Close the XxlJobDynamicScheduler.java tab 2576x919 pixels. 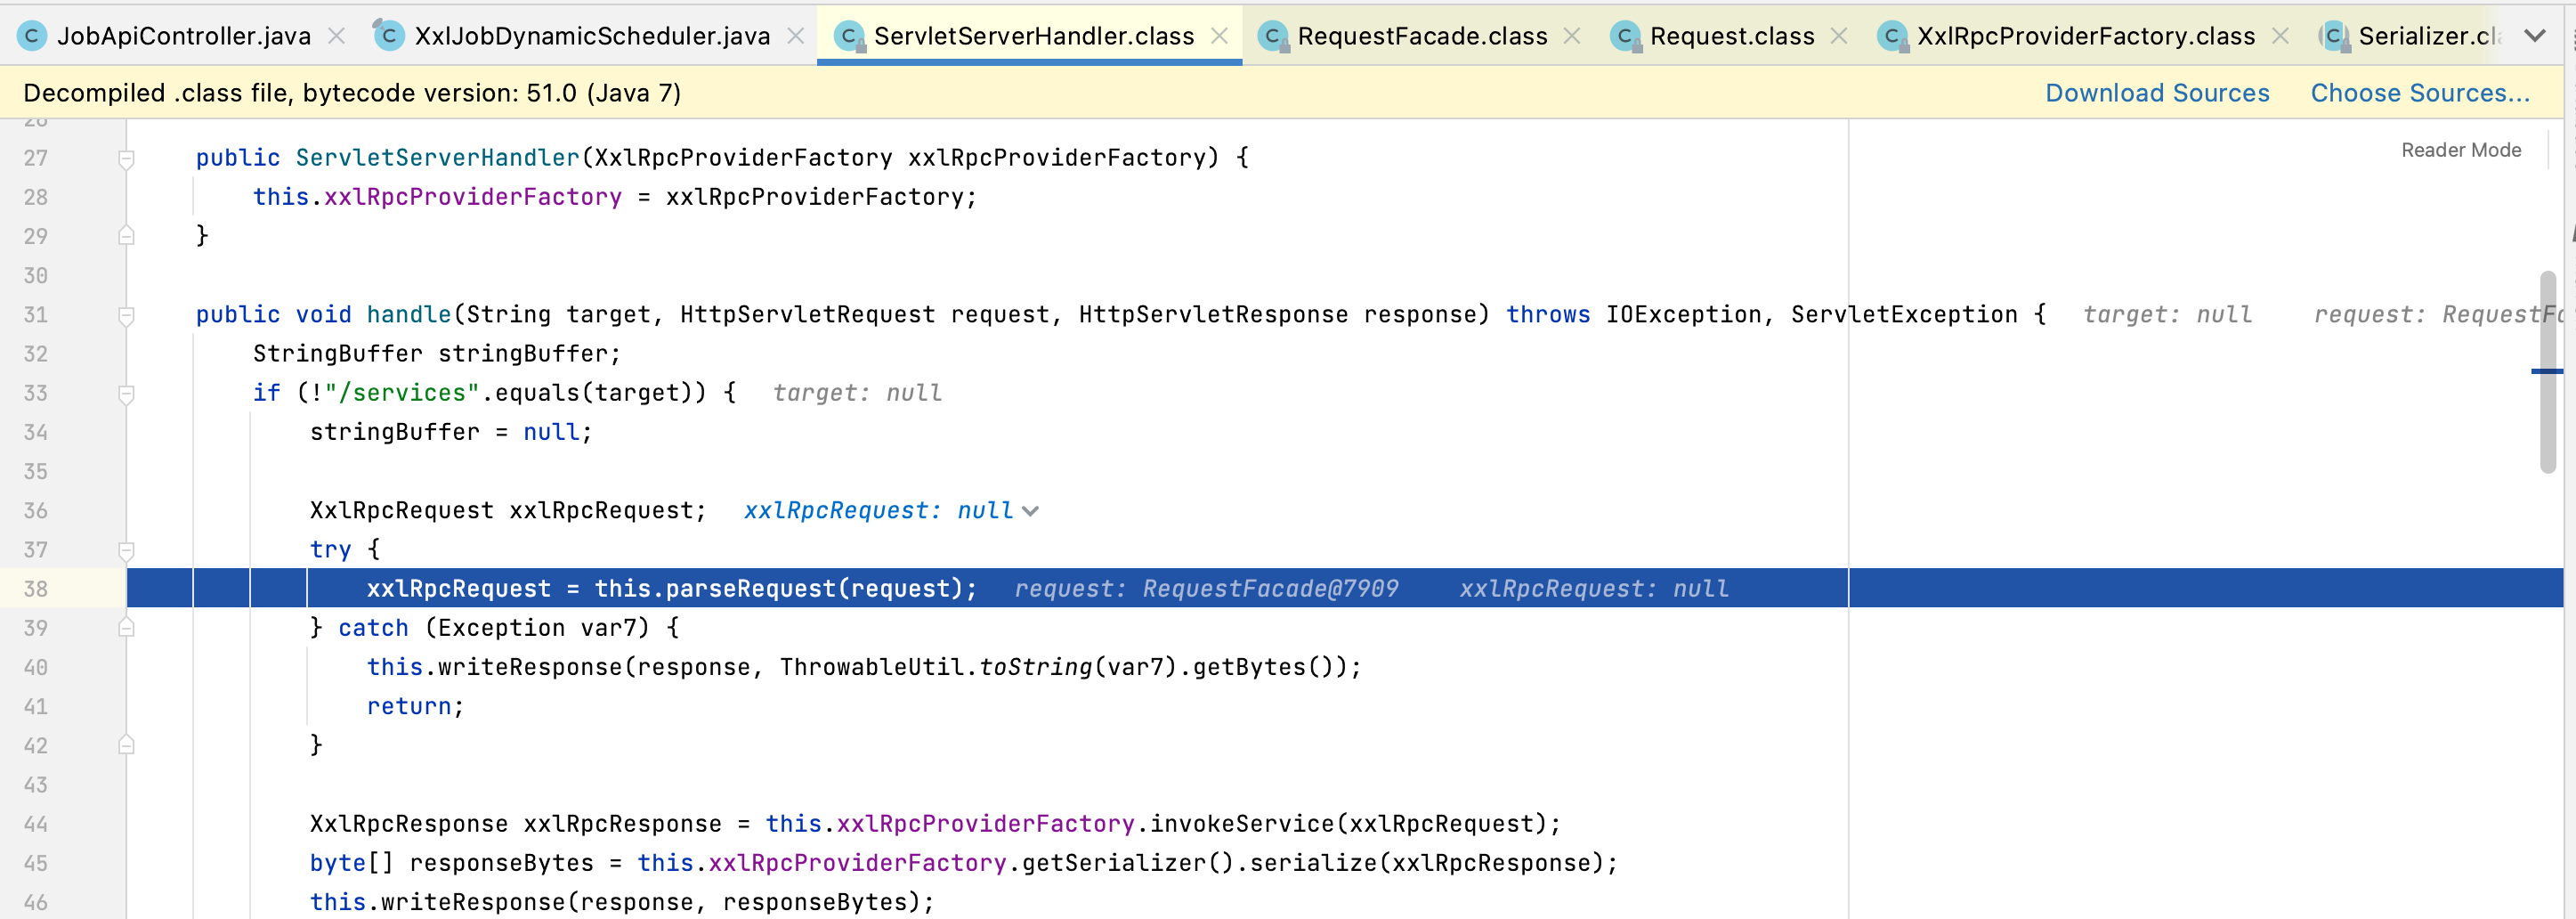click(x=796, y=37)
